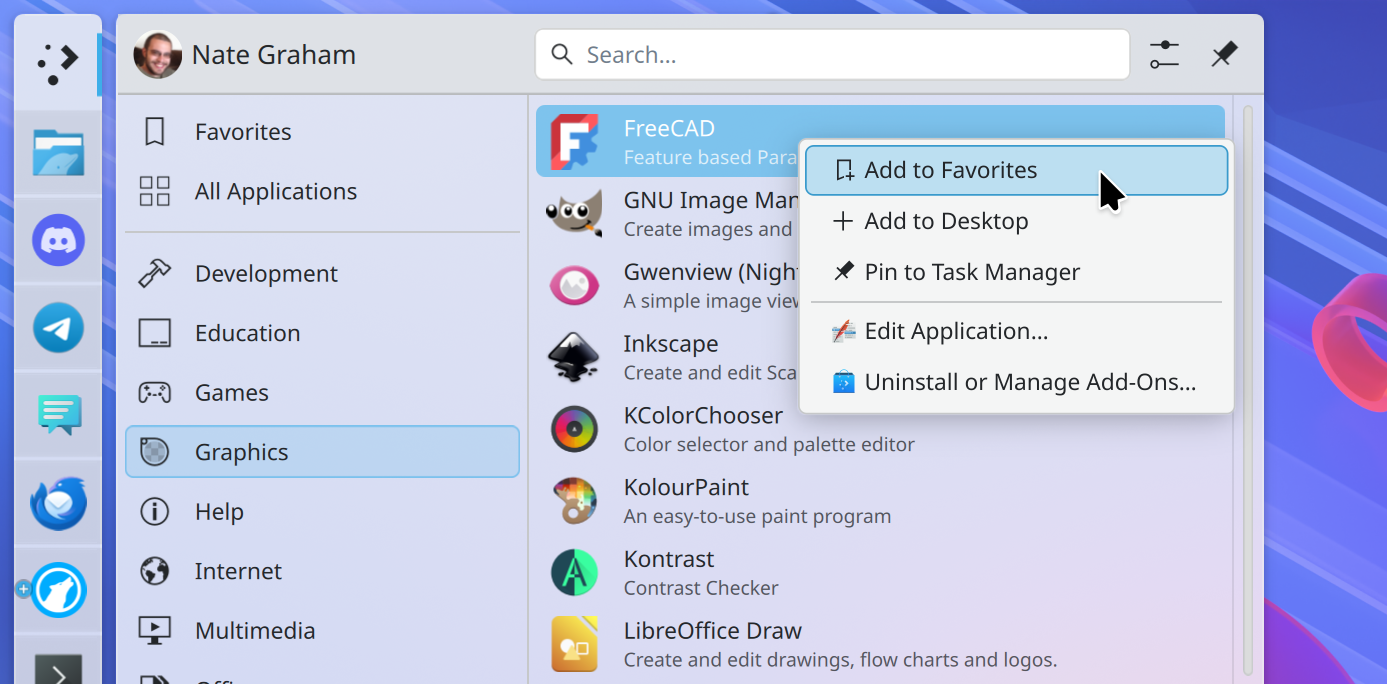Open Telegram from the dock

[58, 327]
